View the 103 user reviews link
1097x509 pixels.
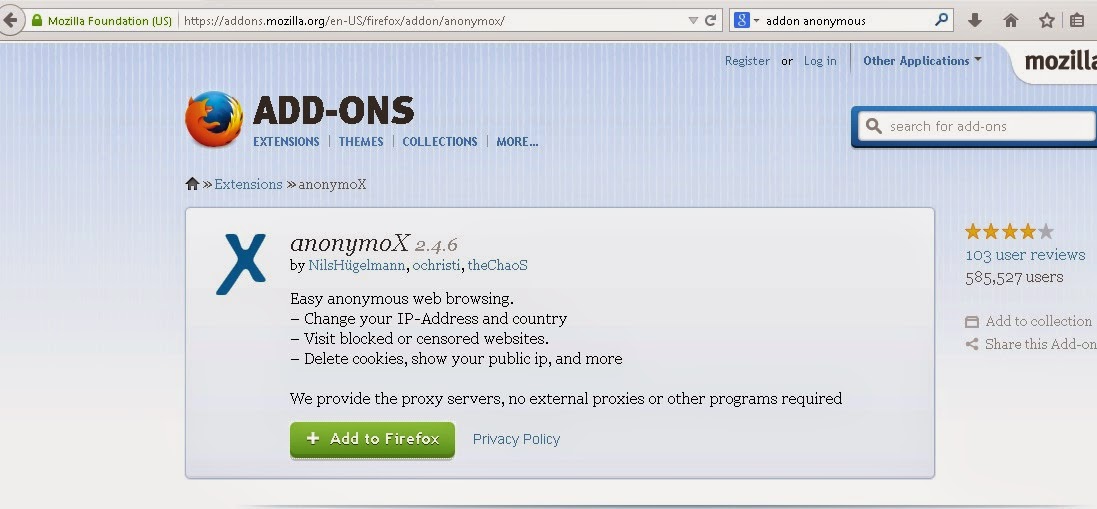tap(1025, 254)
